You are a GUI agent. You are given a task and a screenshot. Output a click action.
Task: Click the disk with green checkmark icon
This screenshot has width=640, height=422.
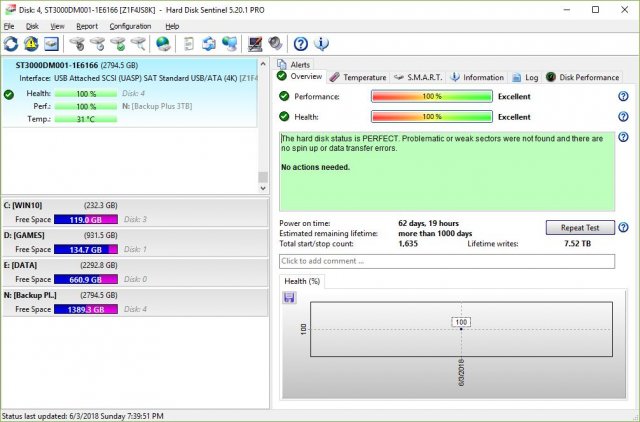118,44
